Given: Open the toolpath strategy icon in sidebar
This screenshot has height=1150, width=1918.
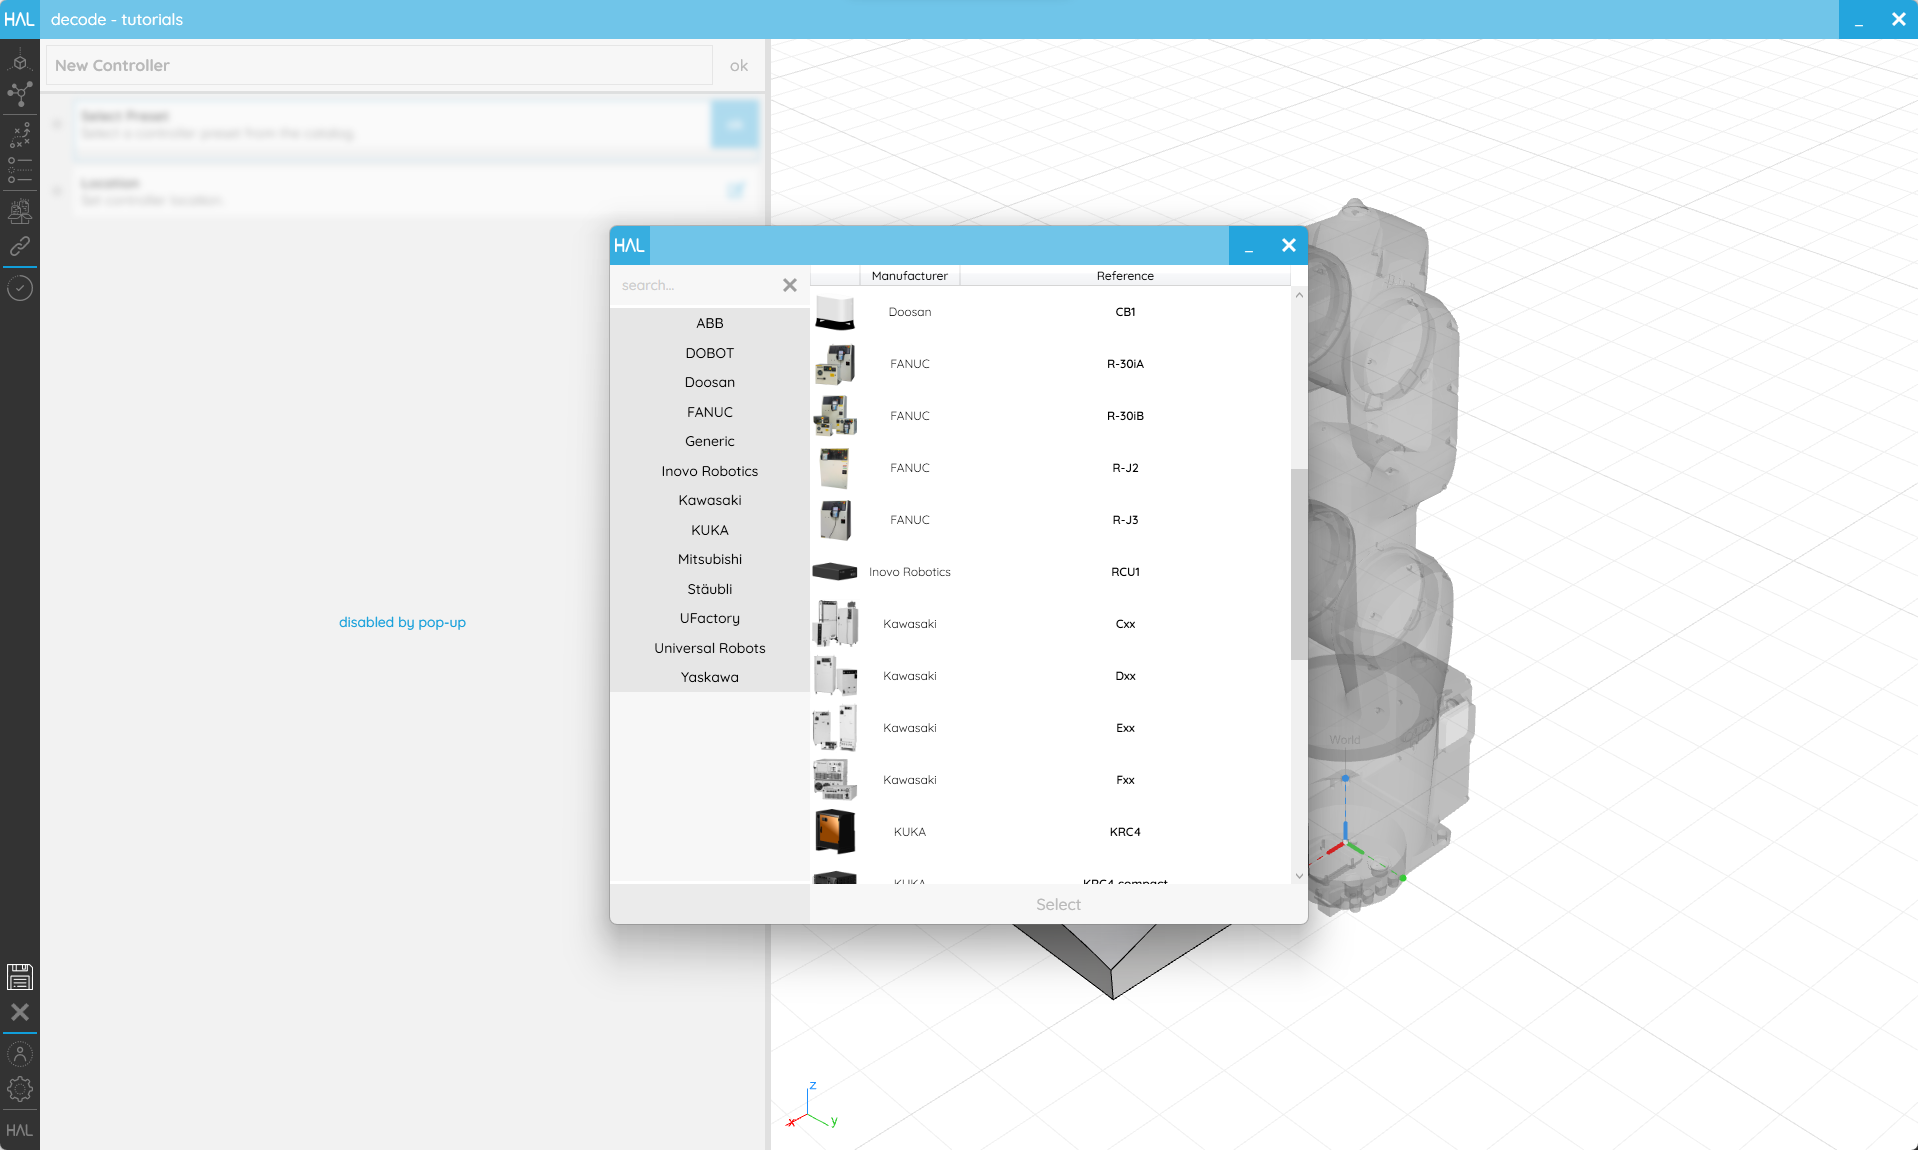Looking at the screenshot, I should point(20,135).
